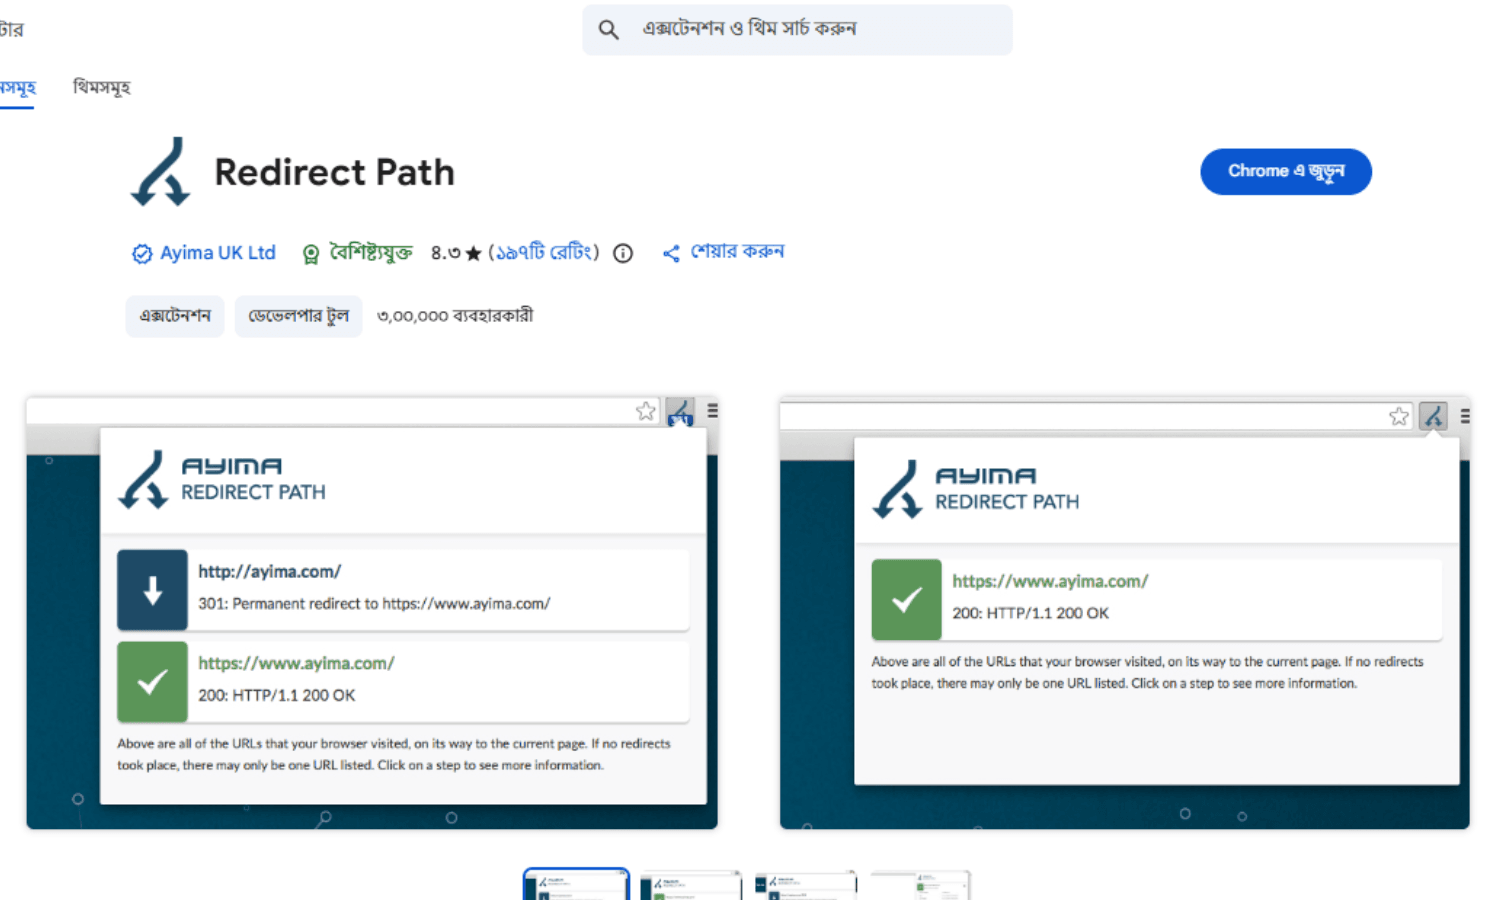Open the ১৯৭টি রেটিং ratings link
This screenshot has height=900, width=1500.
click(545, 253)
